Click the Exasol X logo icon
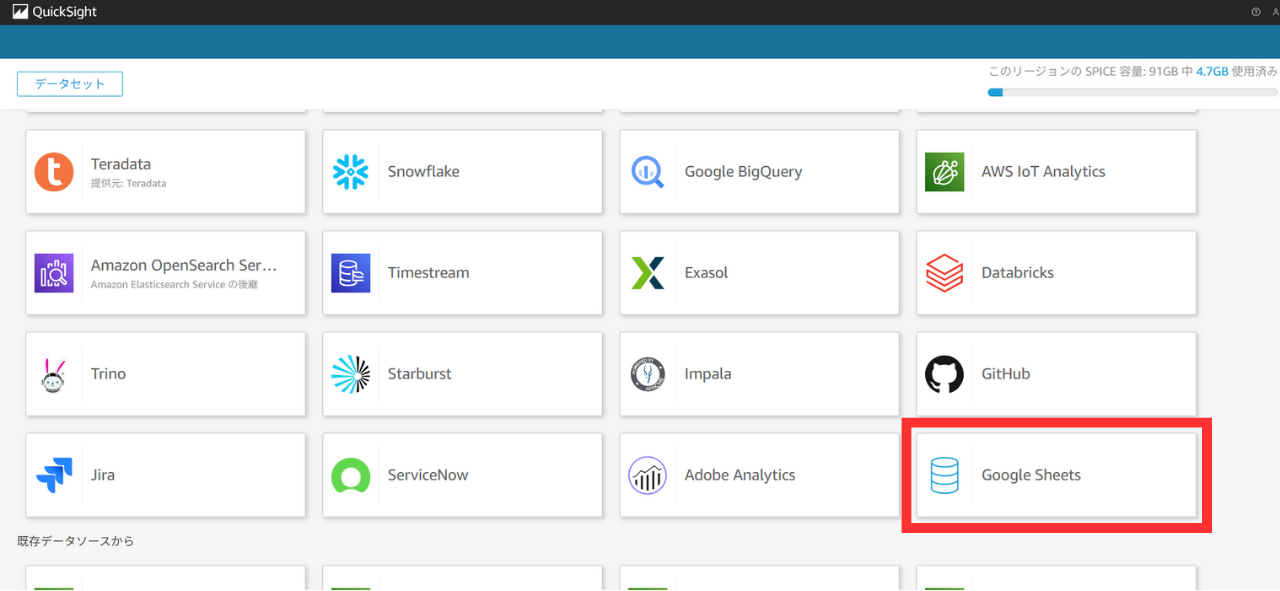The height and width of the screenshot is (591, 1280). coord(648,273)
